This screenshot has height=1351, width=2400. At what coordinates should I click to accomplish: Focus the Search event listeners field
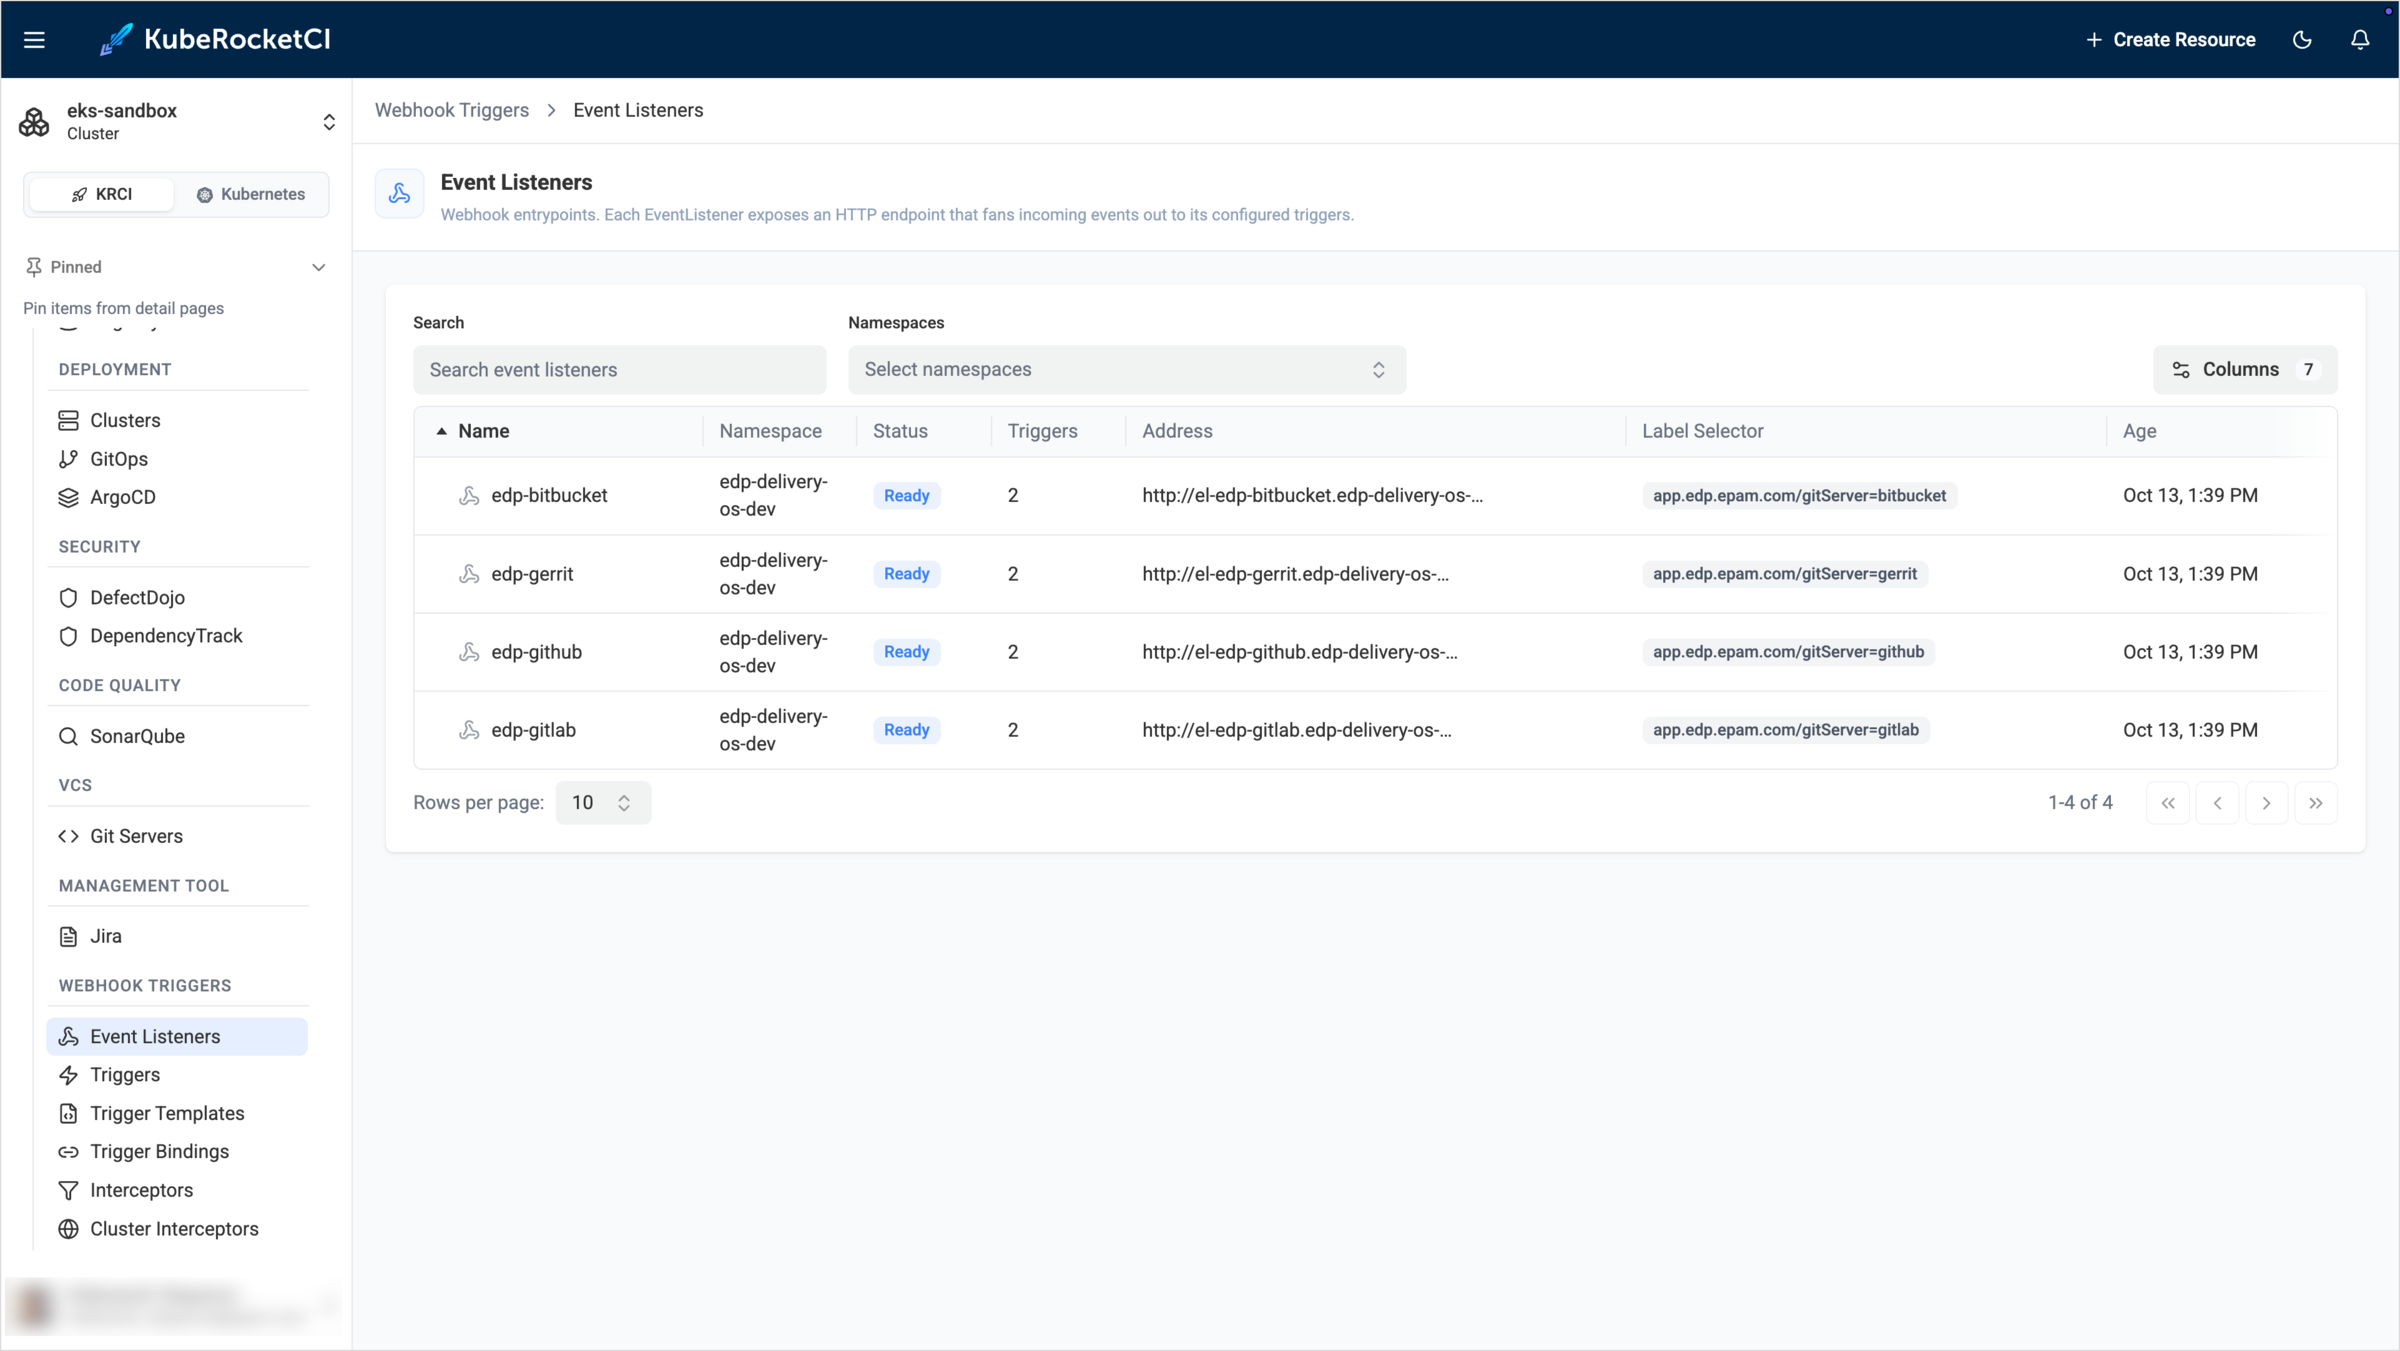click(619, 370)
